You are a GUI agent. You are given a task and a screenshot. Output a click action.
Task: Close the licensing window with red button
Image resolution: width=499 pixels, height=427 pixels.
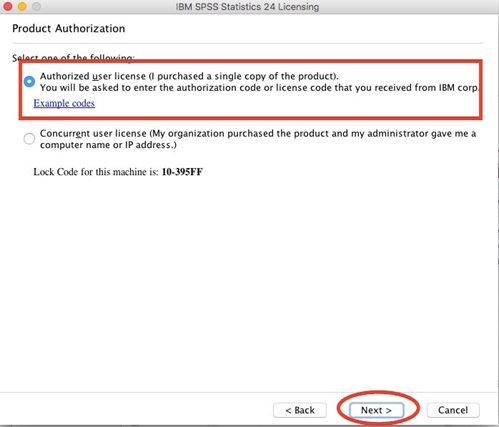[x=8, y=6]
